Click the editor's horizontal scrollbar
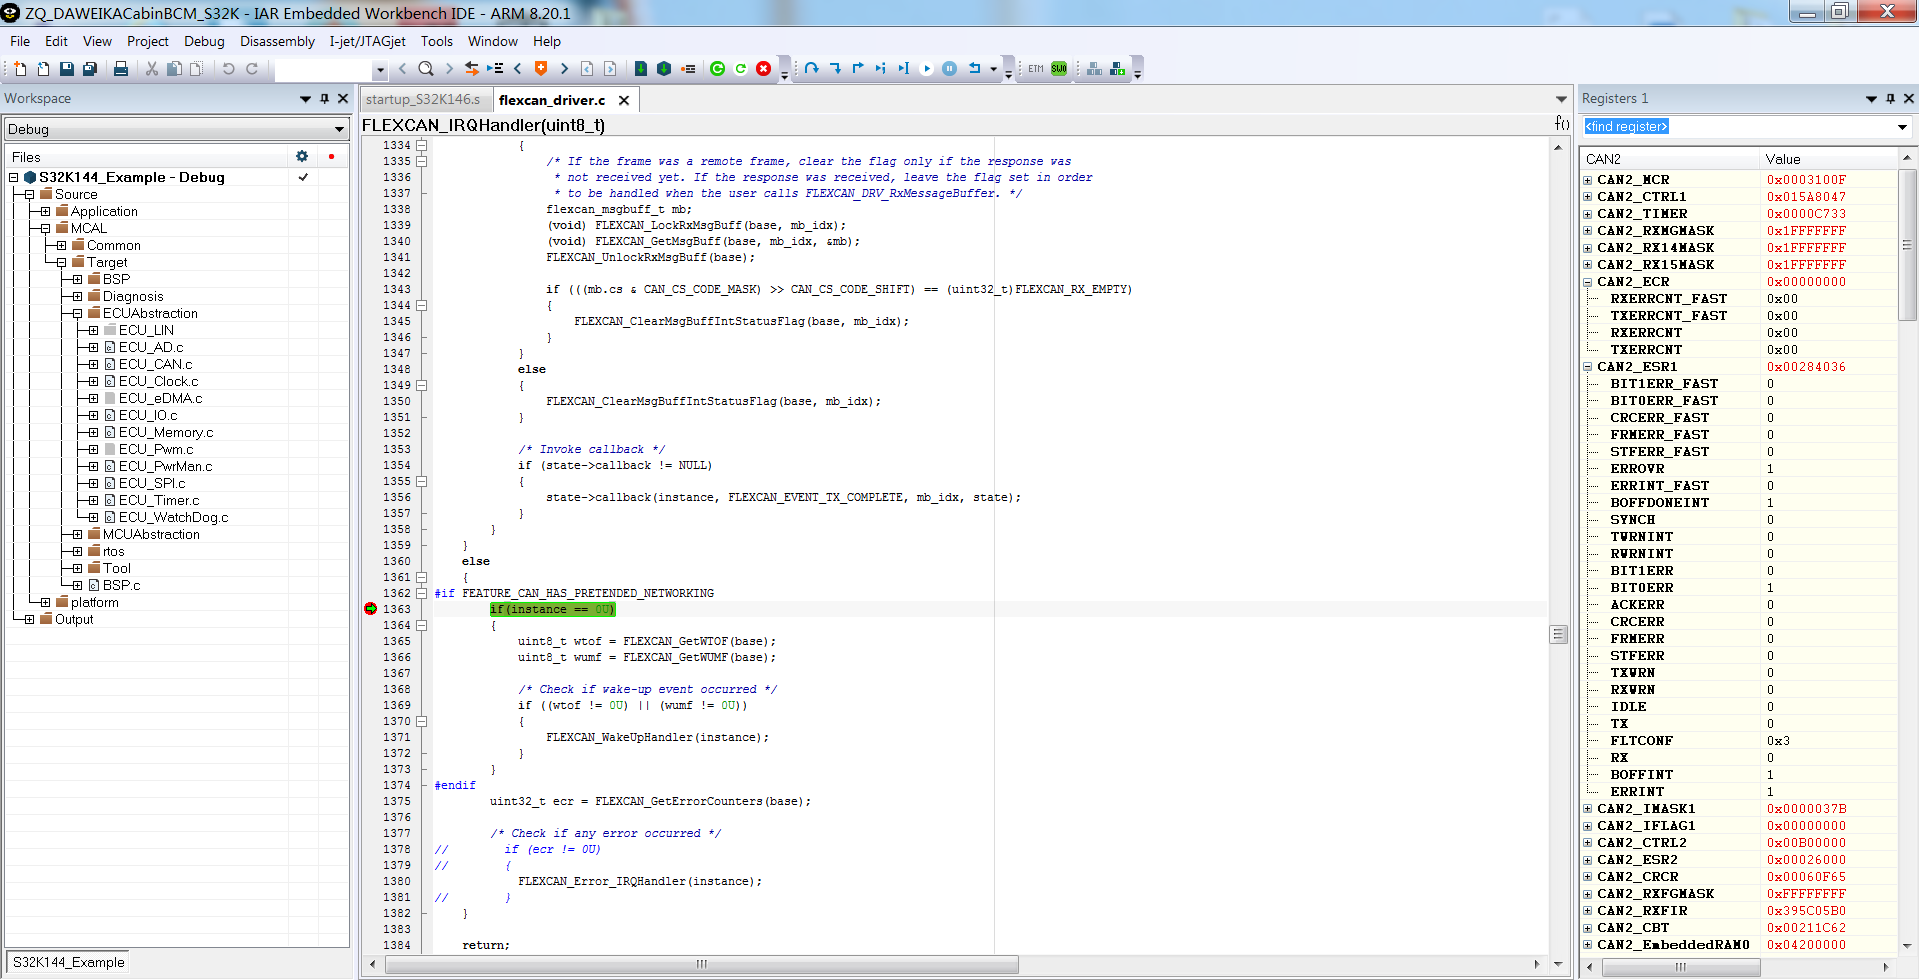 click(700, 964)
